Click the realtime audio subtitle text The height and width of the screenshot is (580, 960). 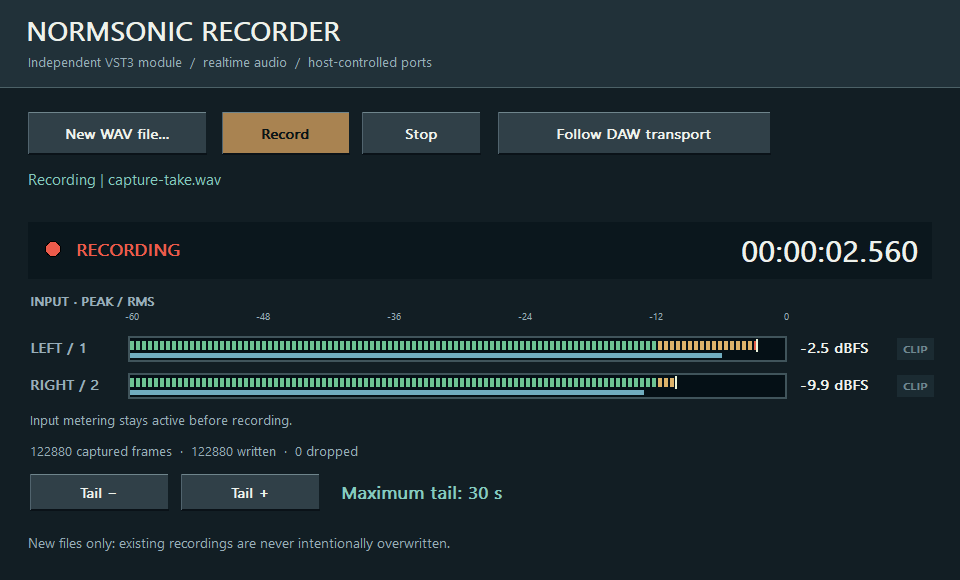pyautogui.click(x=245, y=62)
